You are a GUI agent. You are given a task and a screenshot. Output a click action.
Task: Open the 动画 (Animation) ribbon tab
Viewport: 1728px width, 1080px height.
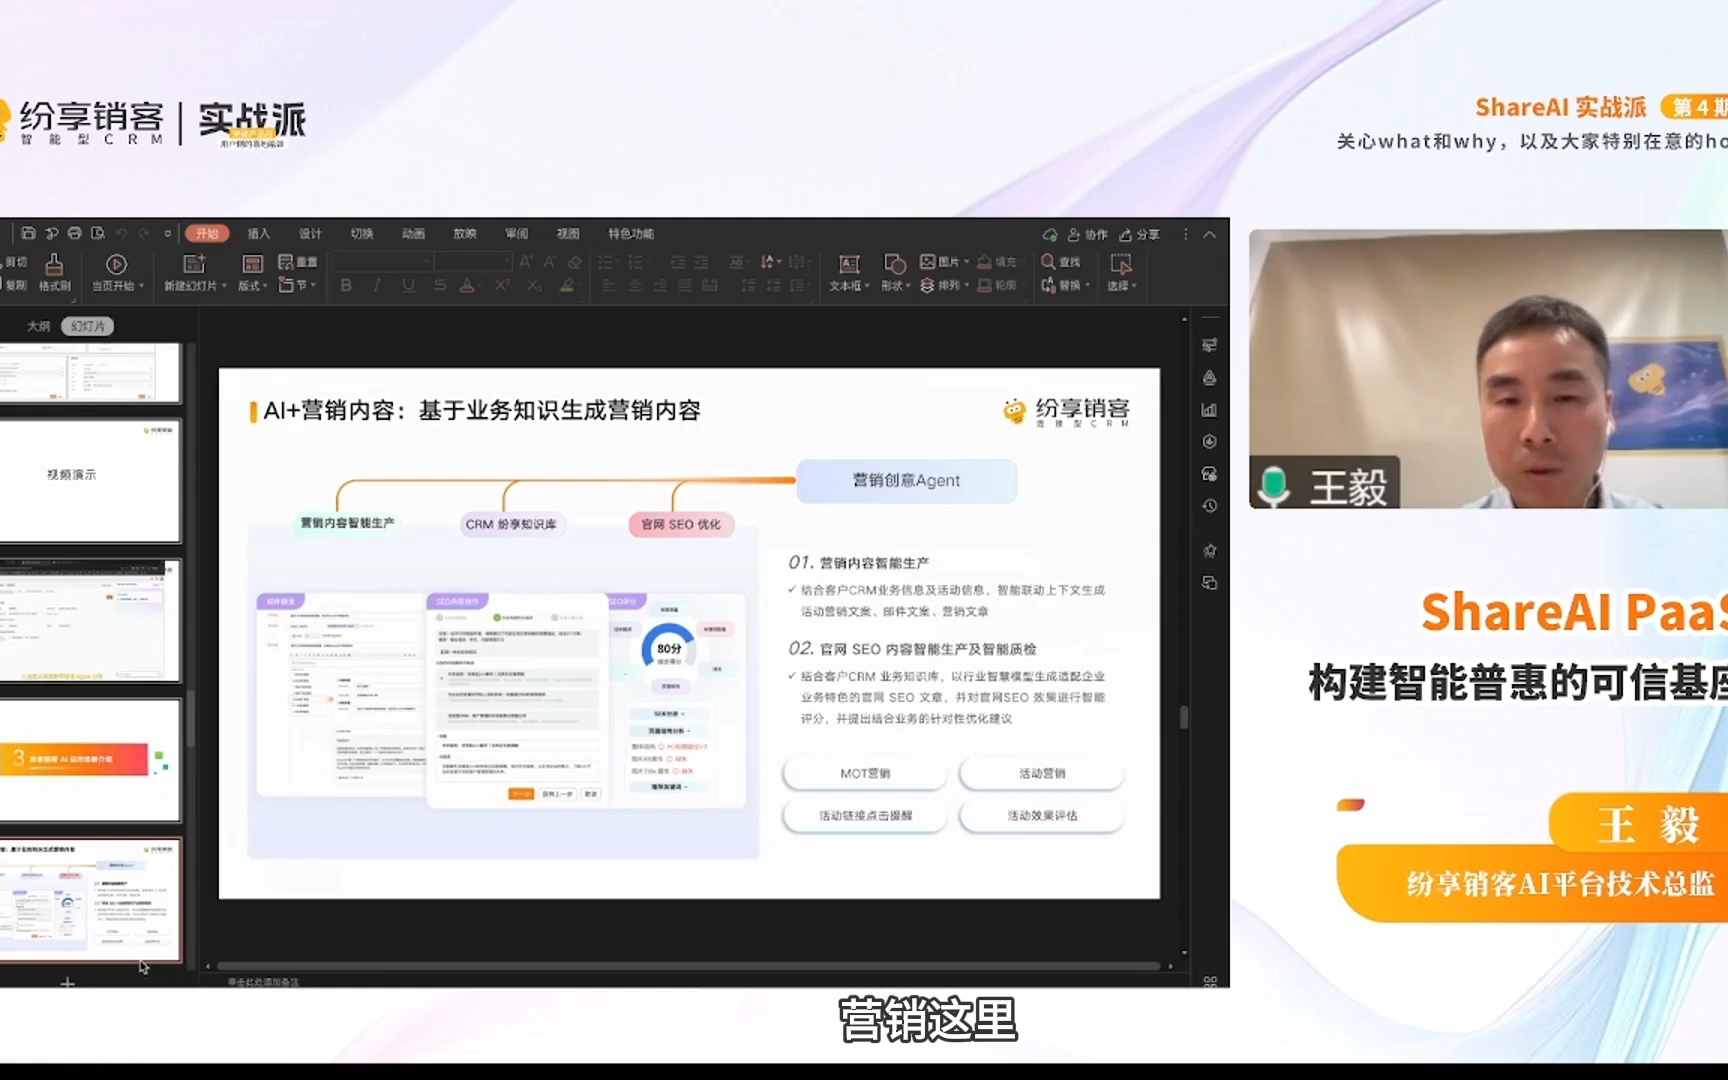[x=413, y=233]
